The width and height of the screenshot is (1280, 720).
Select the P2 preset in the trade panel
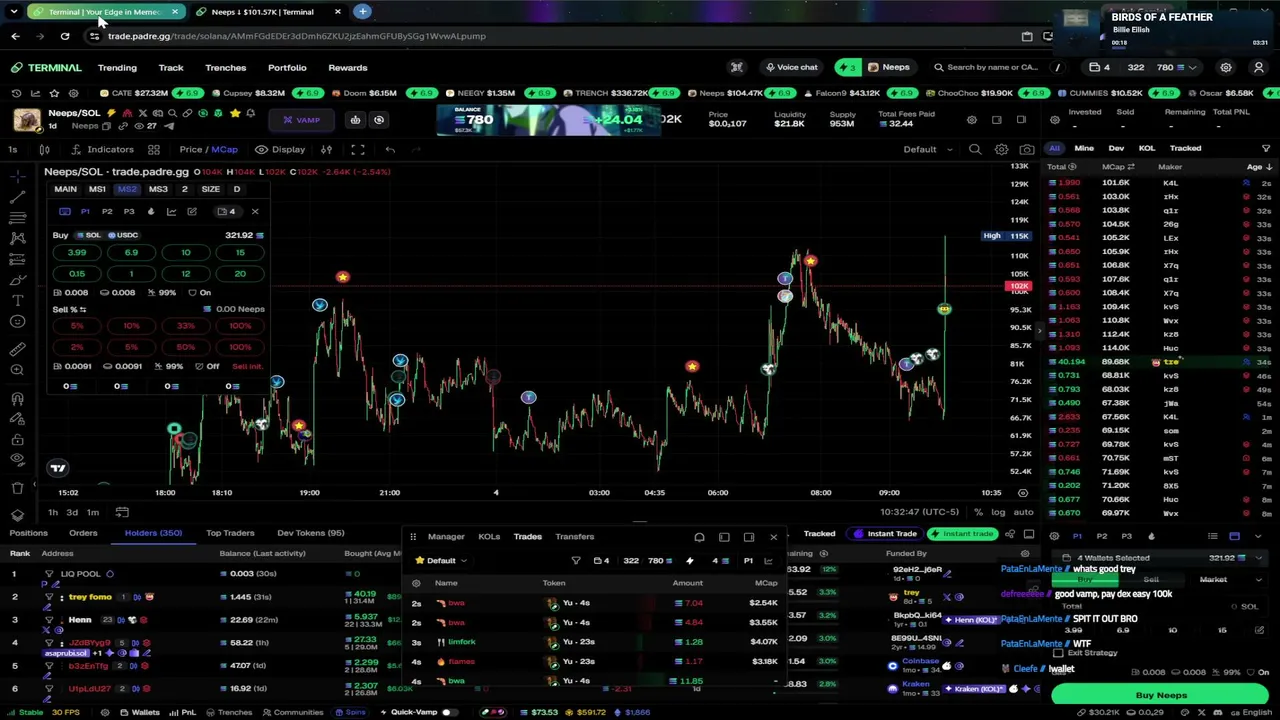[x=107, y=212]
